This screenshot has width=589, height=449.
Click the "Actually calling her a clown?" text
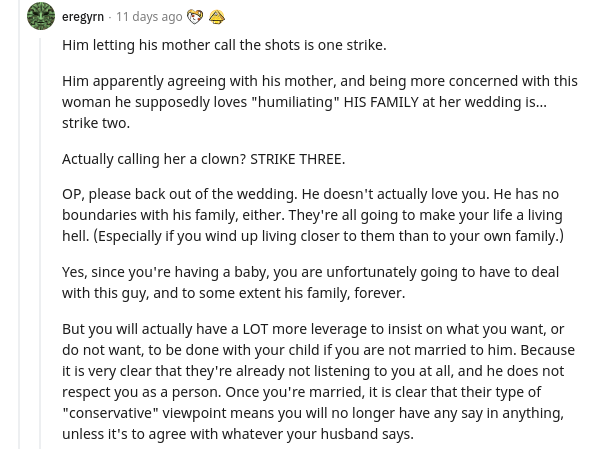coord(154,159)
